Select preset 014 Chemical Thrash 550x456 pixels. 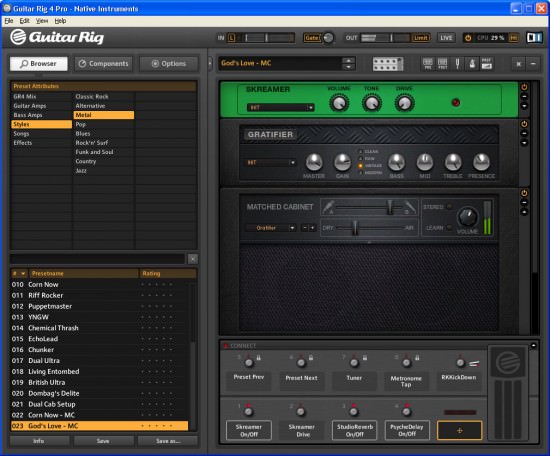point(100,328)
